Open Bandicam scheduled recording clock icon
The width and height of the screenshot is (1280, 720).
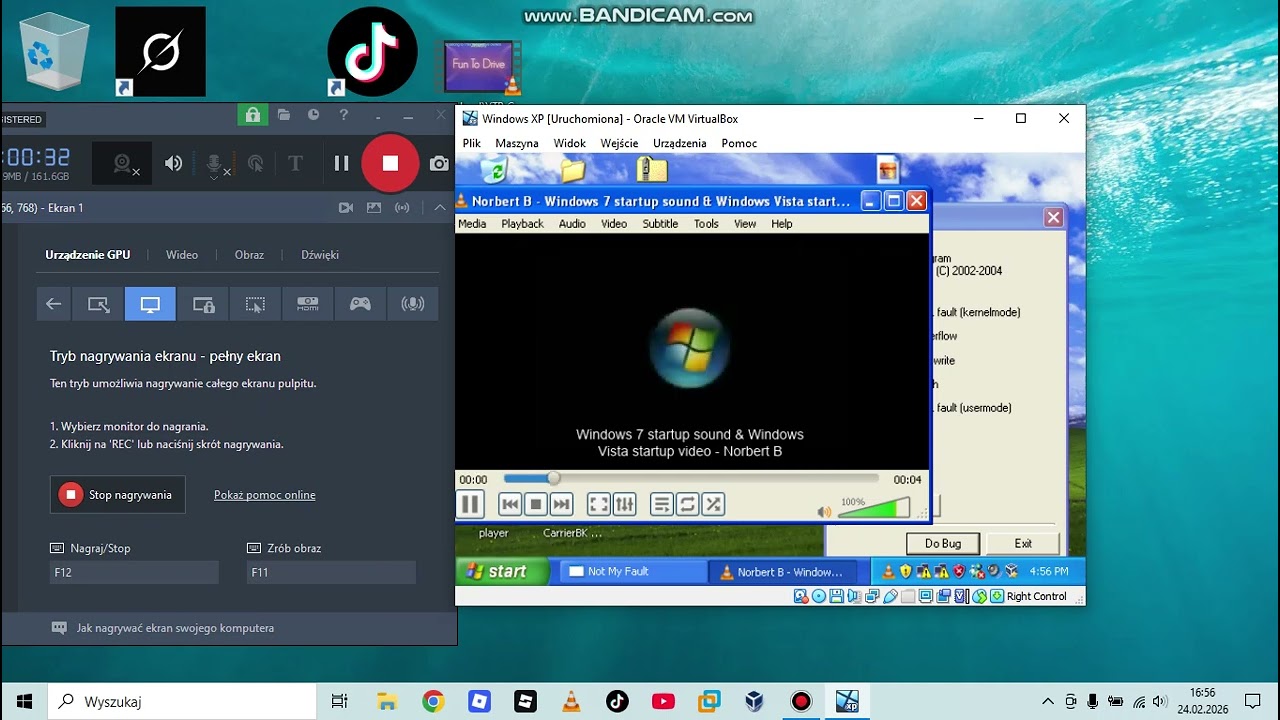click(x=313, y=115)
